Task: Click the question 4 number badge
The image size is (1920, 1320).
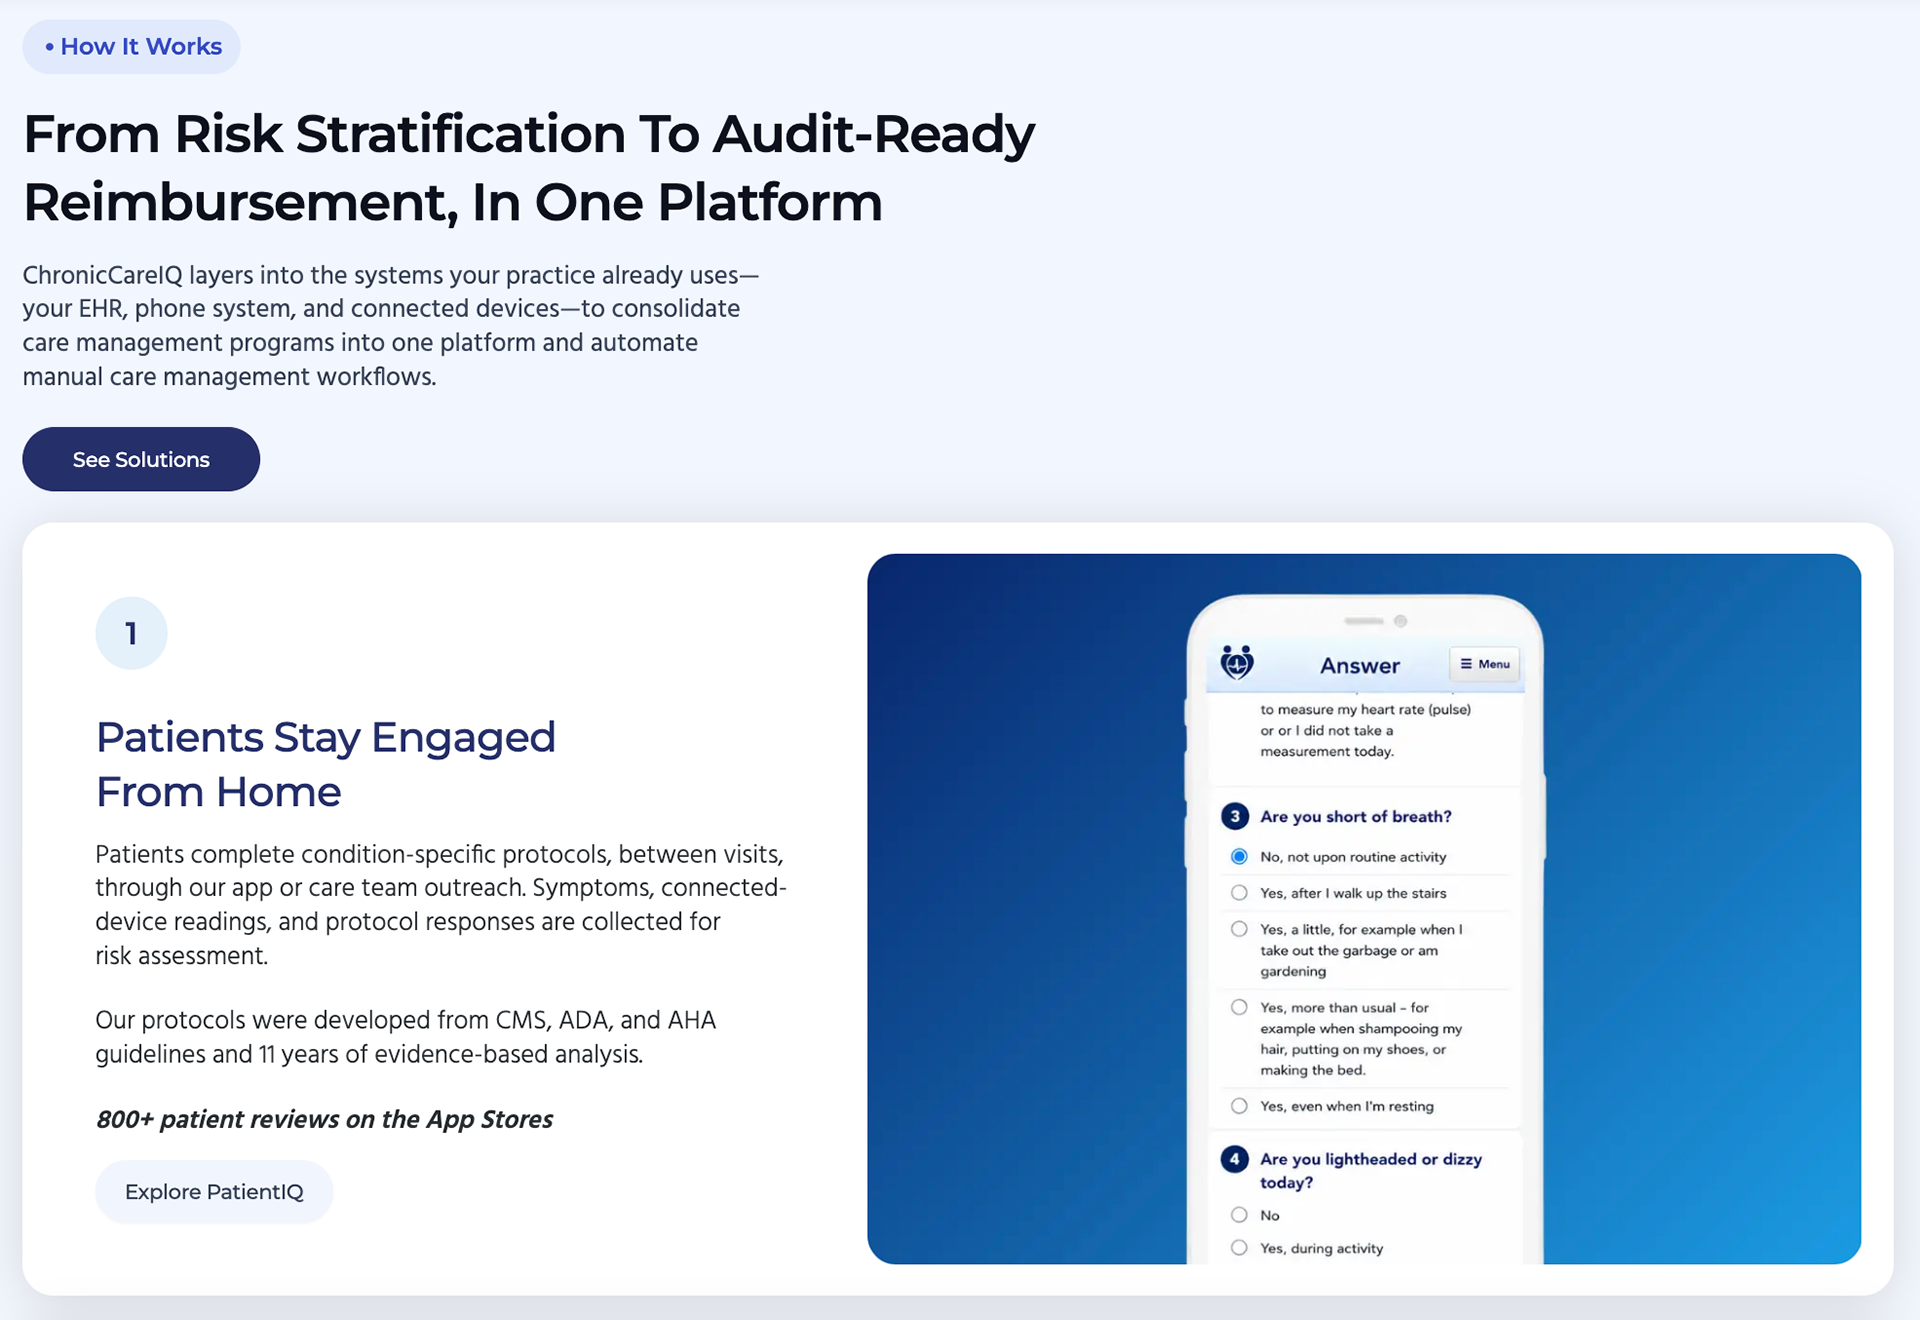Action: [1235, 1159]
